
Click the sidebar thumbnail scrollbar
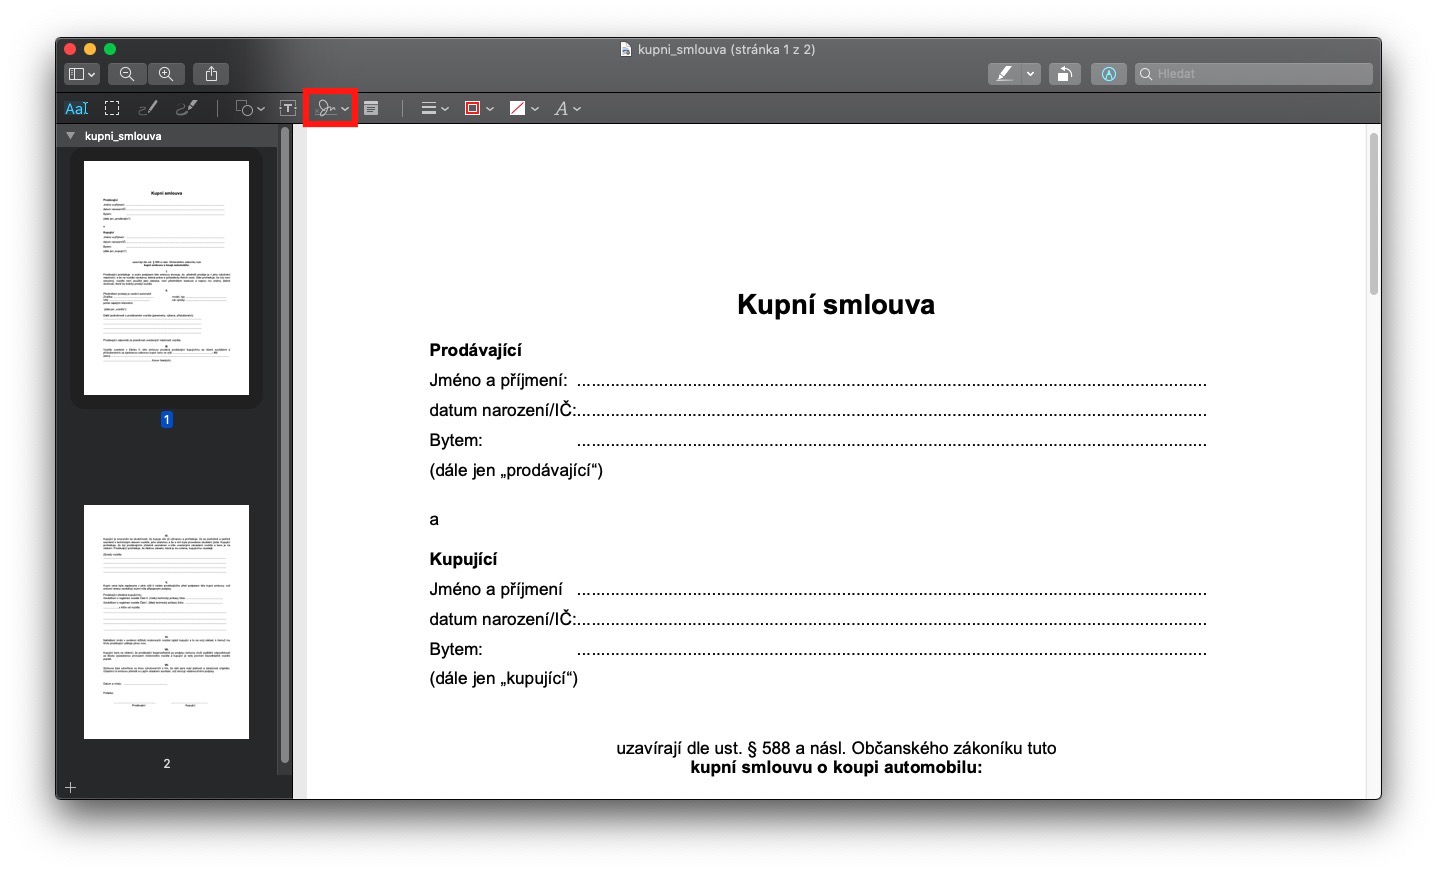click(x=285, y=445)
